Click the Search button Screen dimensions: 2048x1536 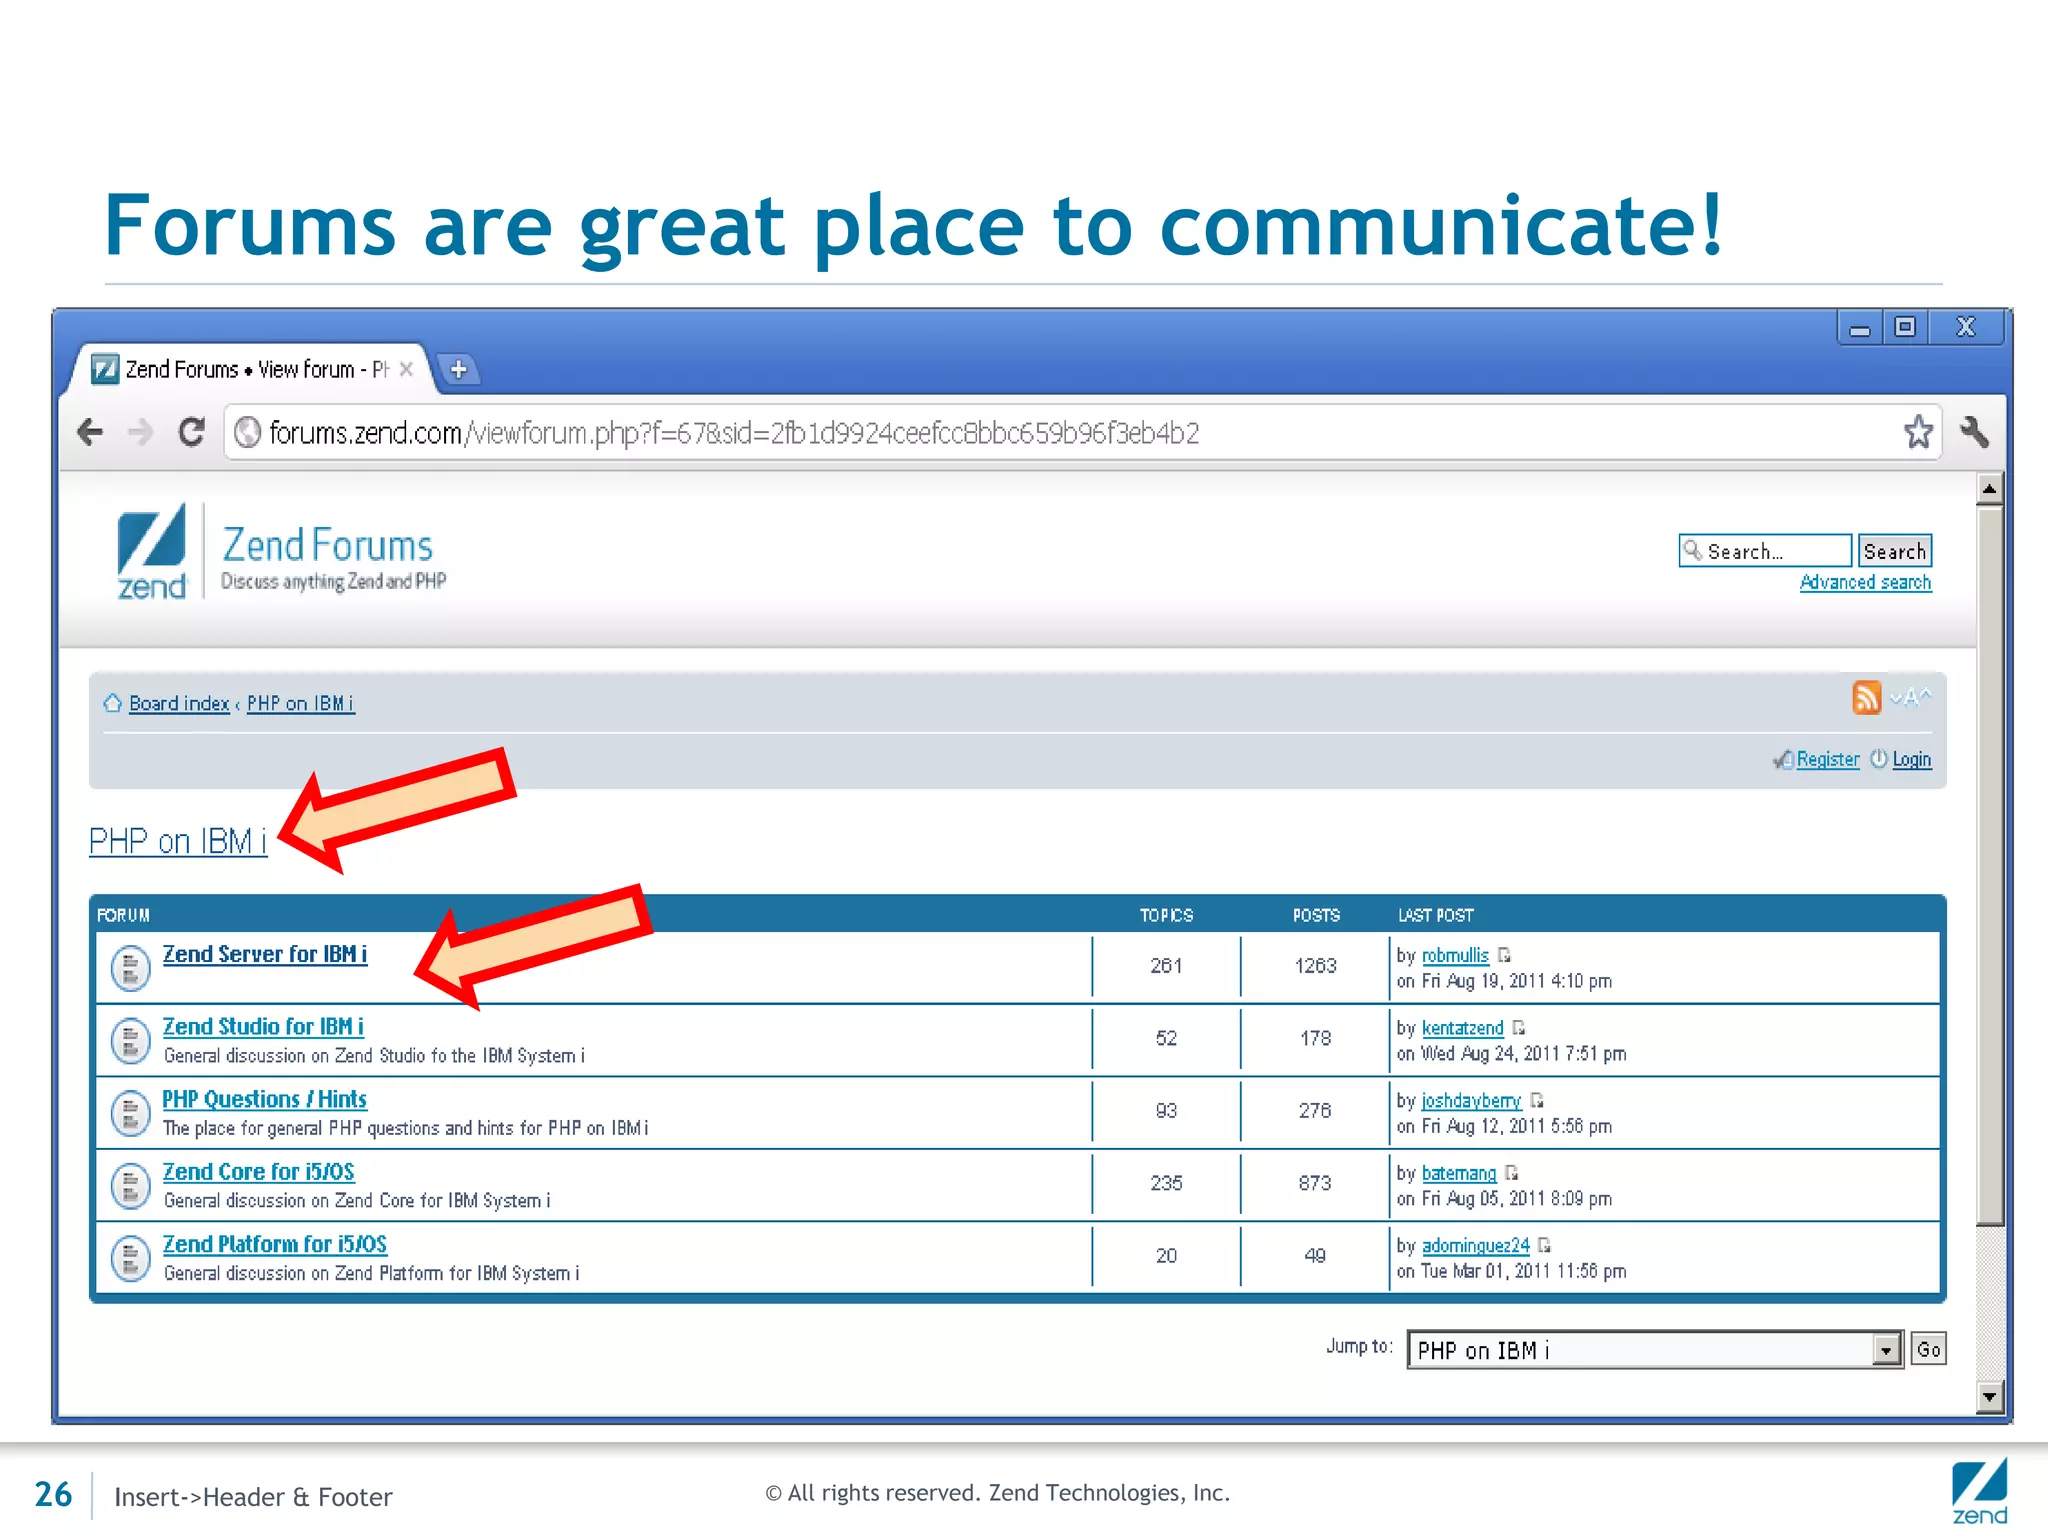(x=1894, y=551)
